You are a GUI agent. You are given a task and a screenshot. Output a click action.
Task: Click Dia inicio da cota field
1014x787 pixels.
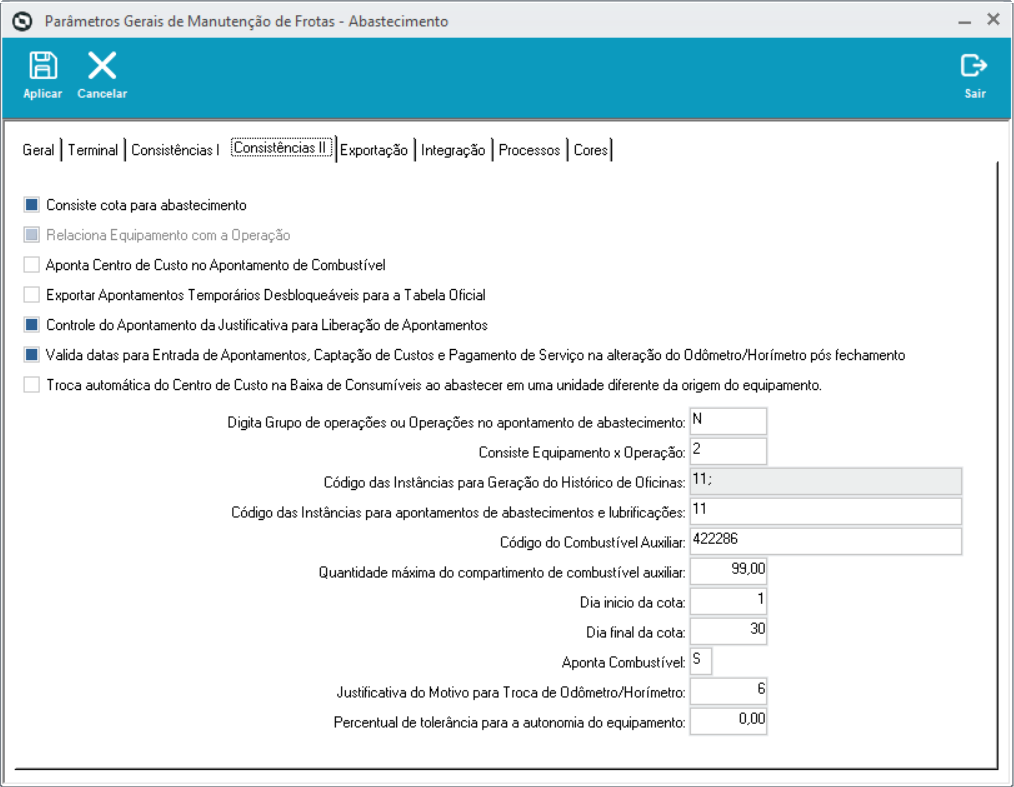(x=728, y=601)
